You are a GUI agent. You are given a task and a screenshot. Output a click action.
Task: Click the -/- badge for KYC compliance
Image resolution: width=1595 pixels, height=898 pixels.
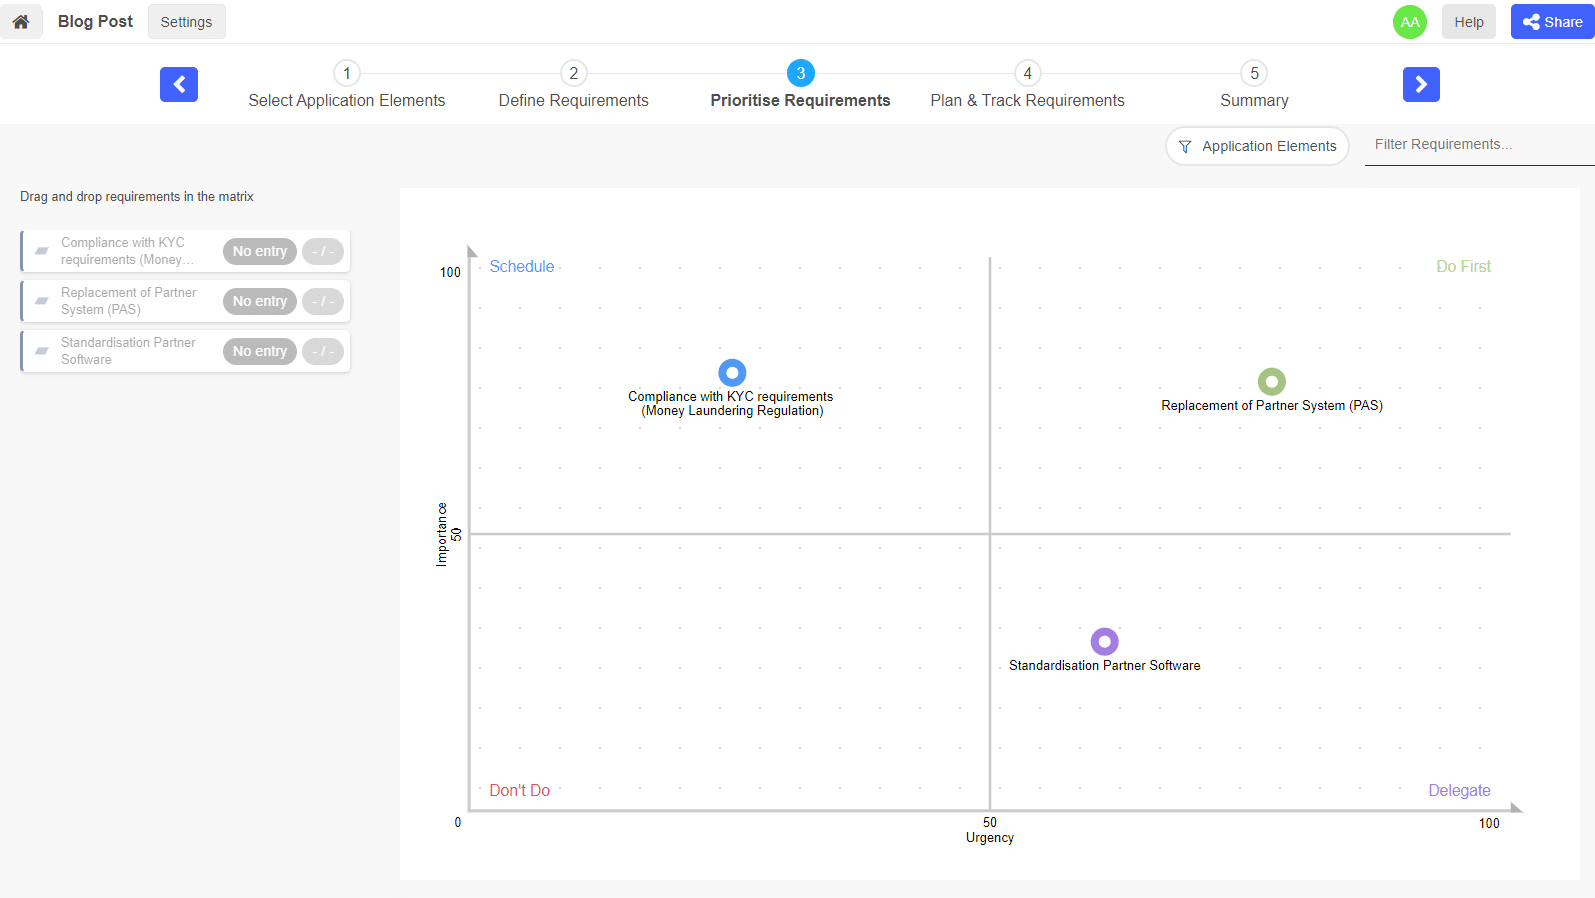click(x=323, y=251)
